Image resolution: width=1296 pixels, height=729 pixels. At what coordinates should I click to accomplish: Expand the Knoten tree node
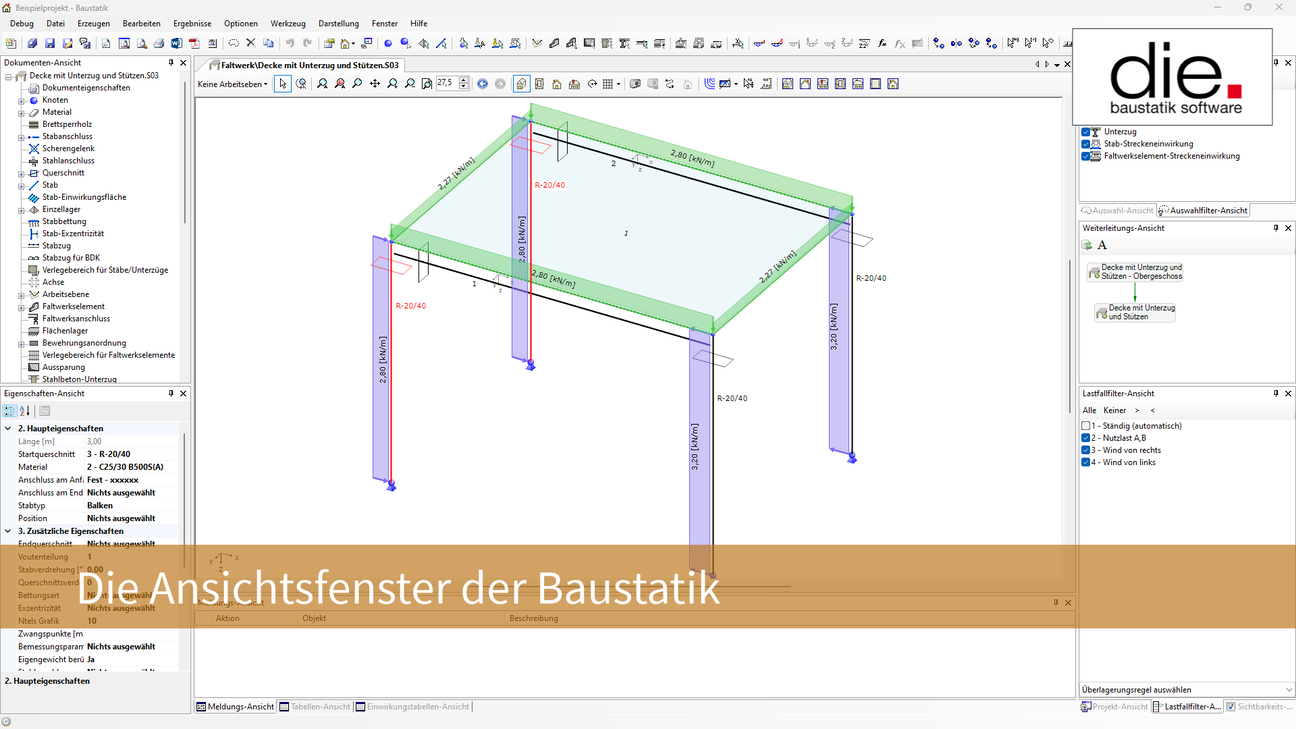click(x=21, y=100)
